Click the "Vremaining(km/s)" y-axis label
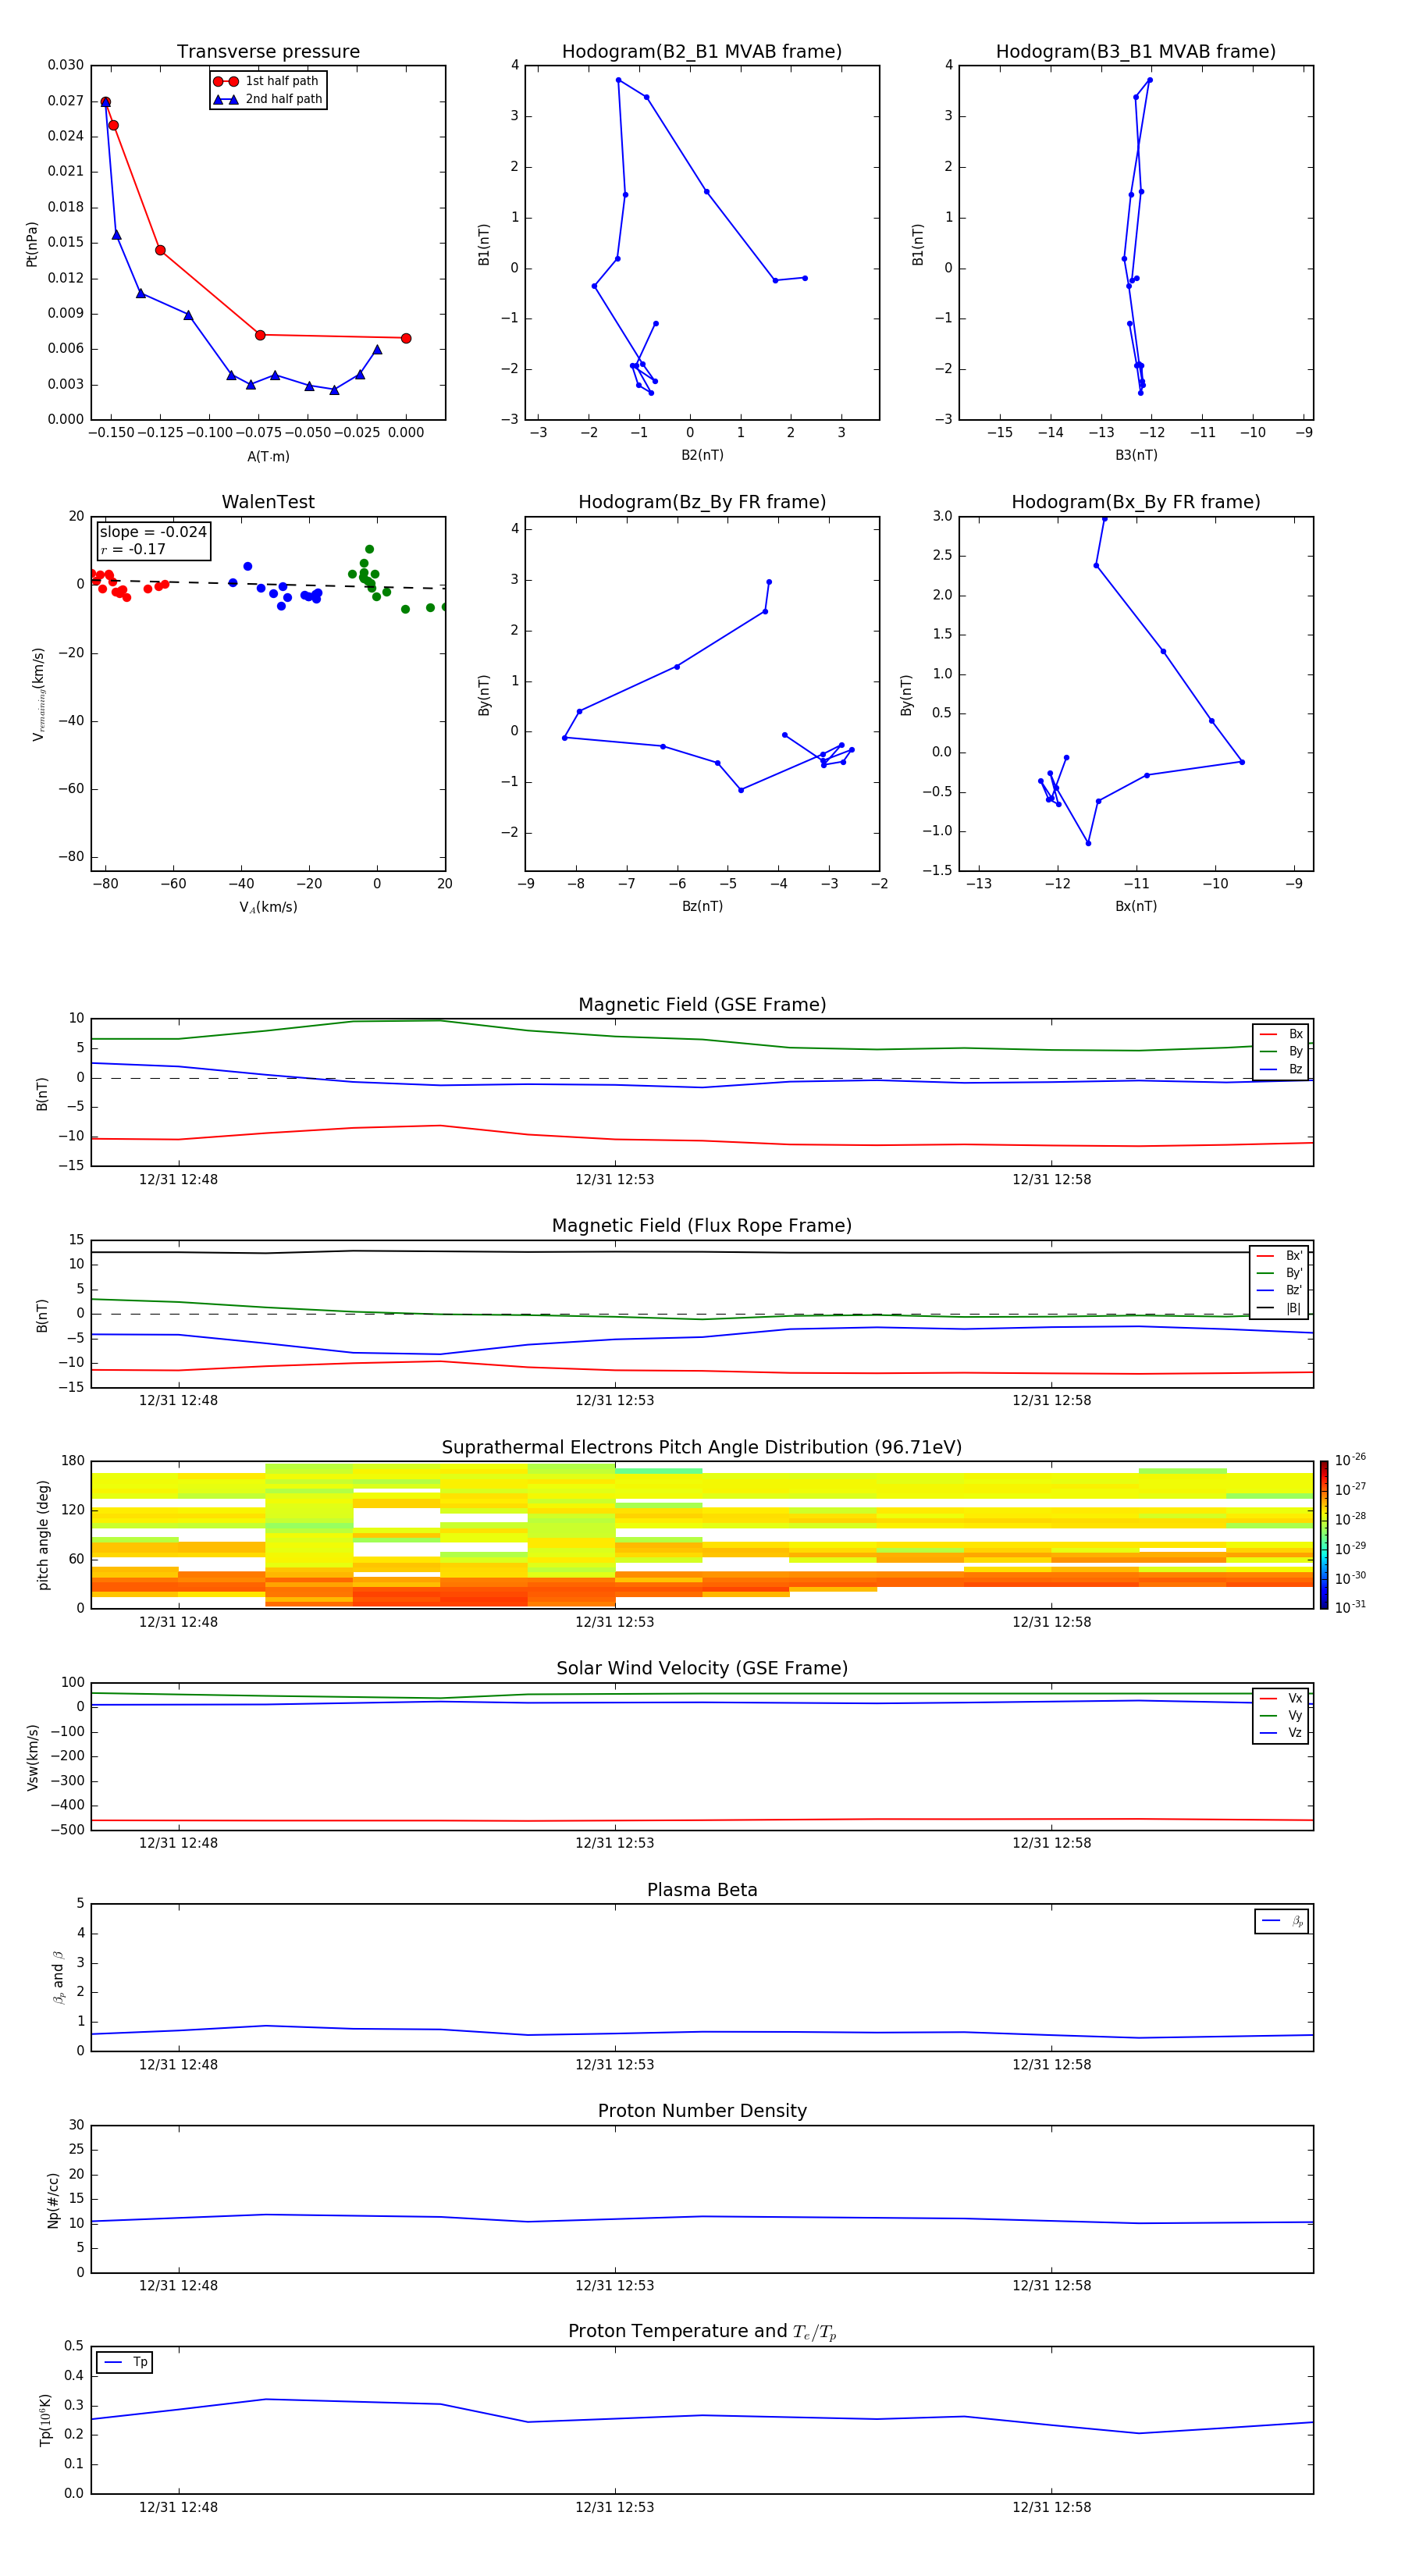The image size is (1405, 2576). (x=38, y=694)
